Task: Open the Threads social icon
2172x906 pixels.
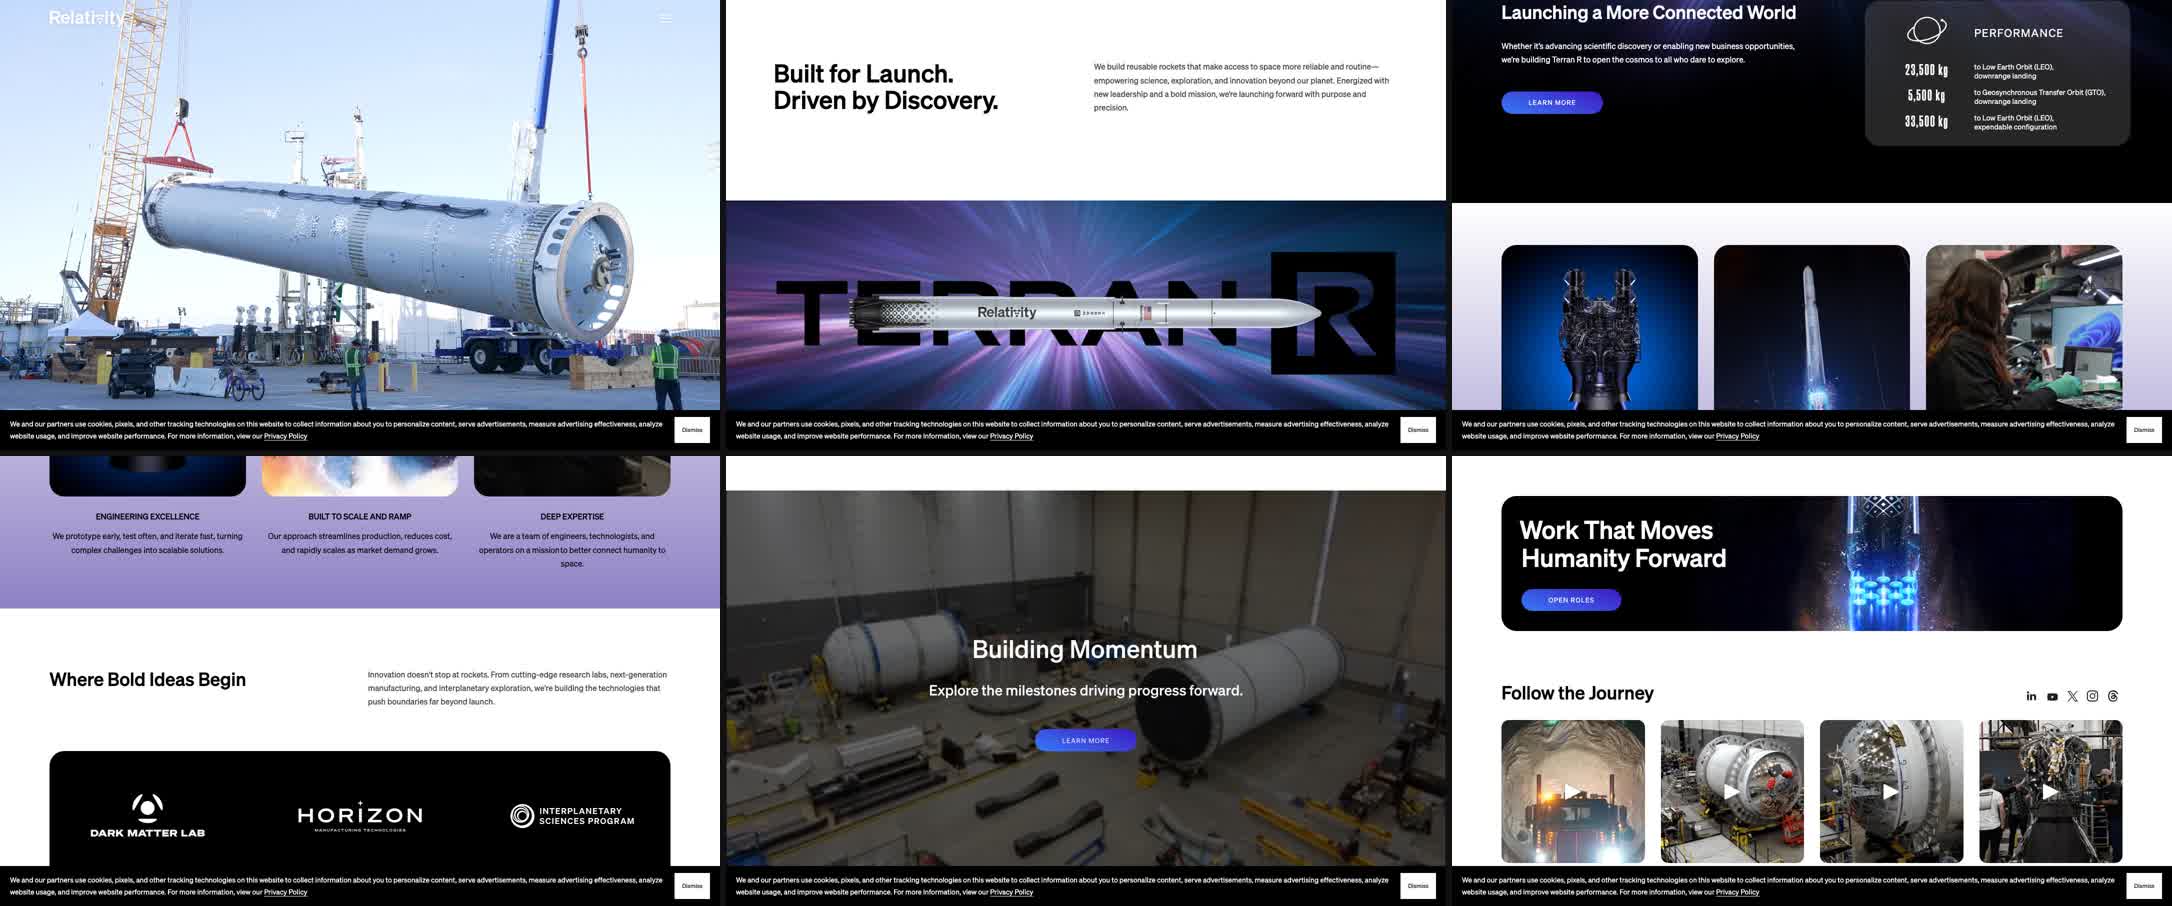Action: pyautogui.click(x=2113, y=696)
